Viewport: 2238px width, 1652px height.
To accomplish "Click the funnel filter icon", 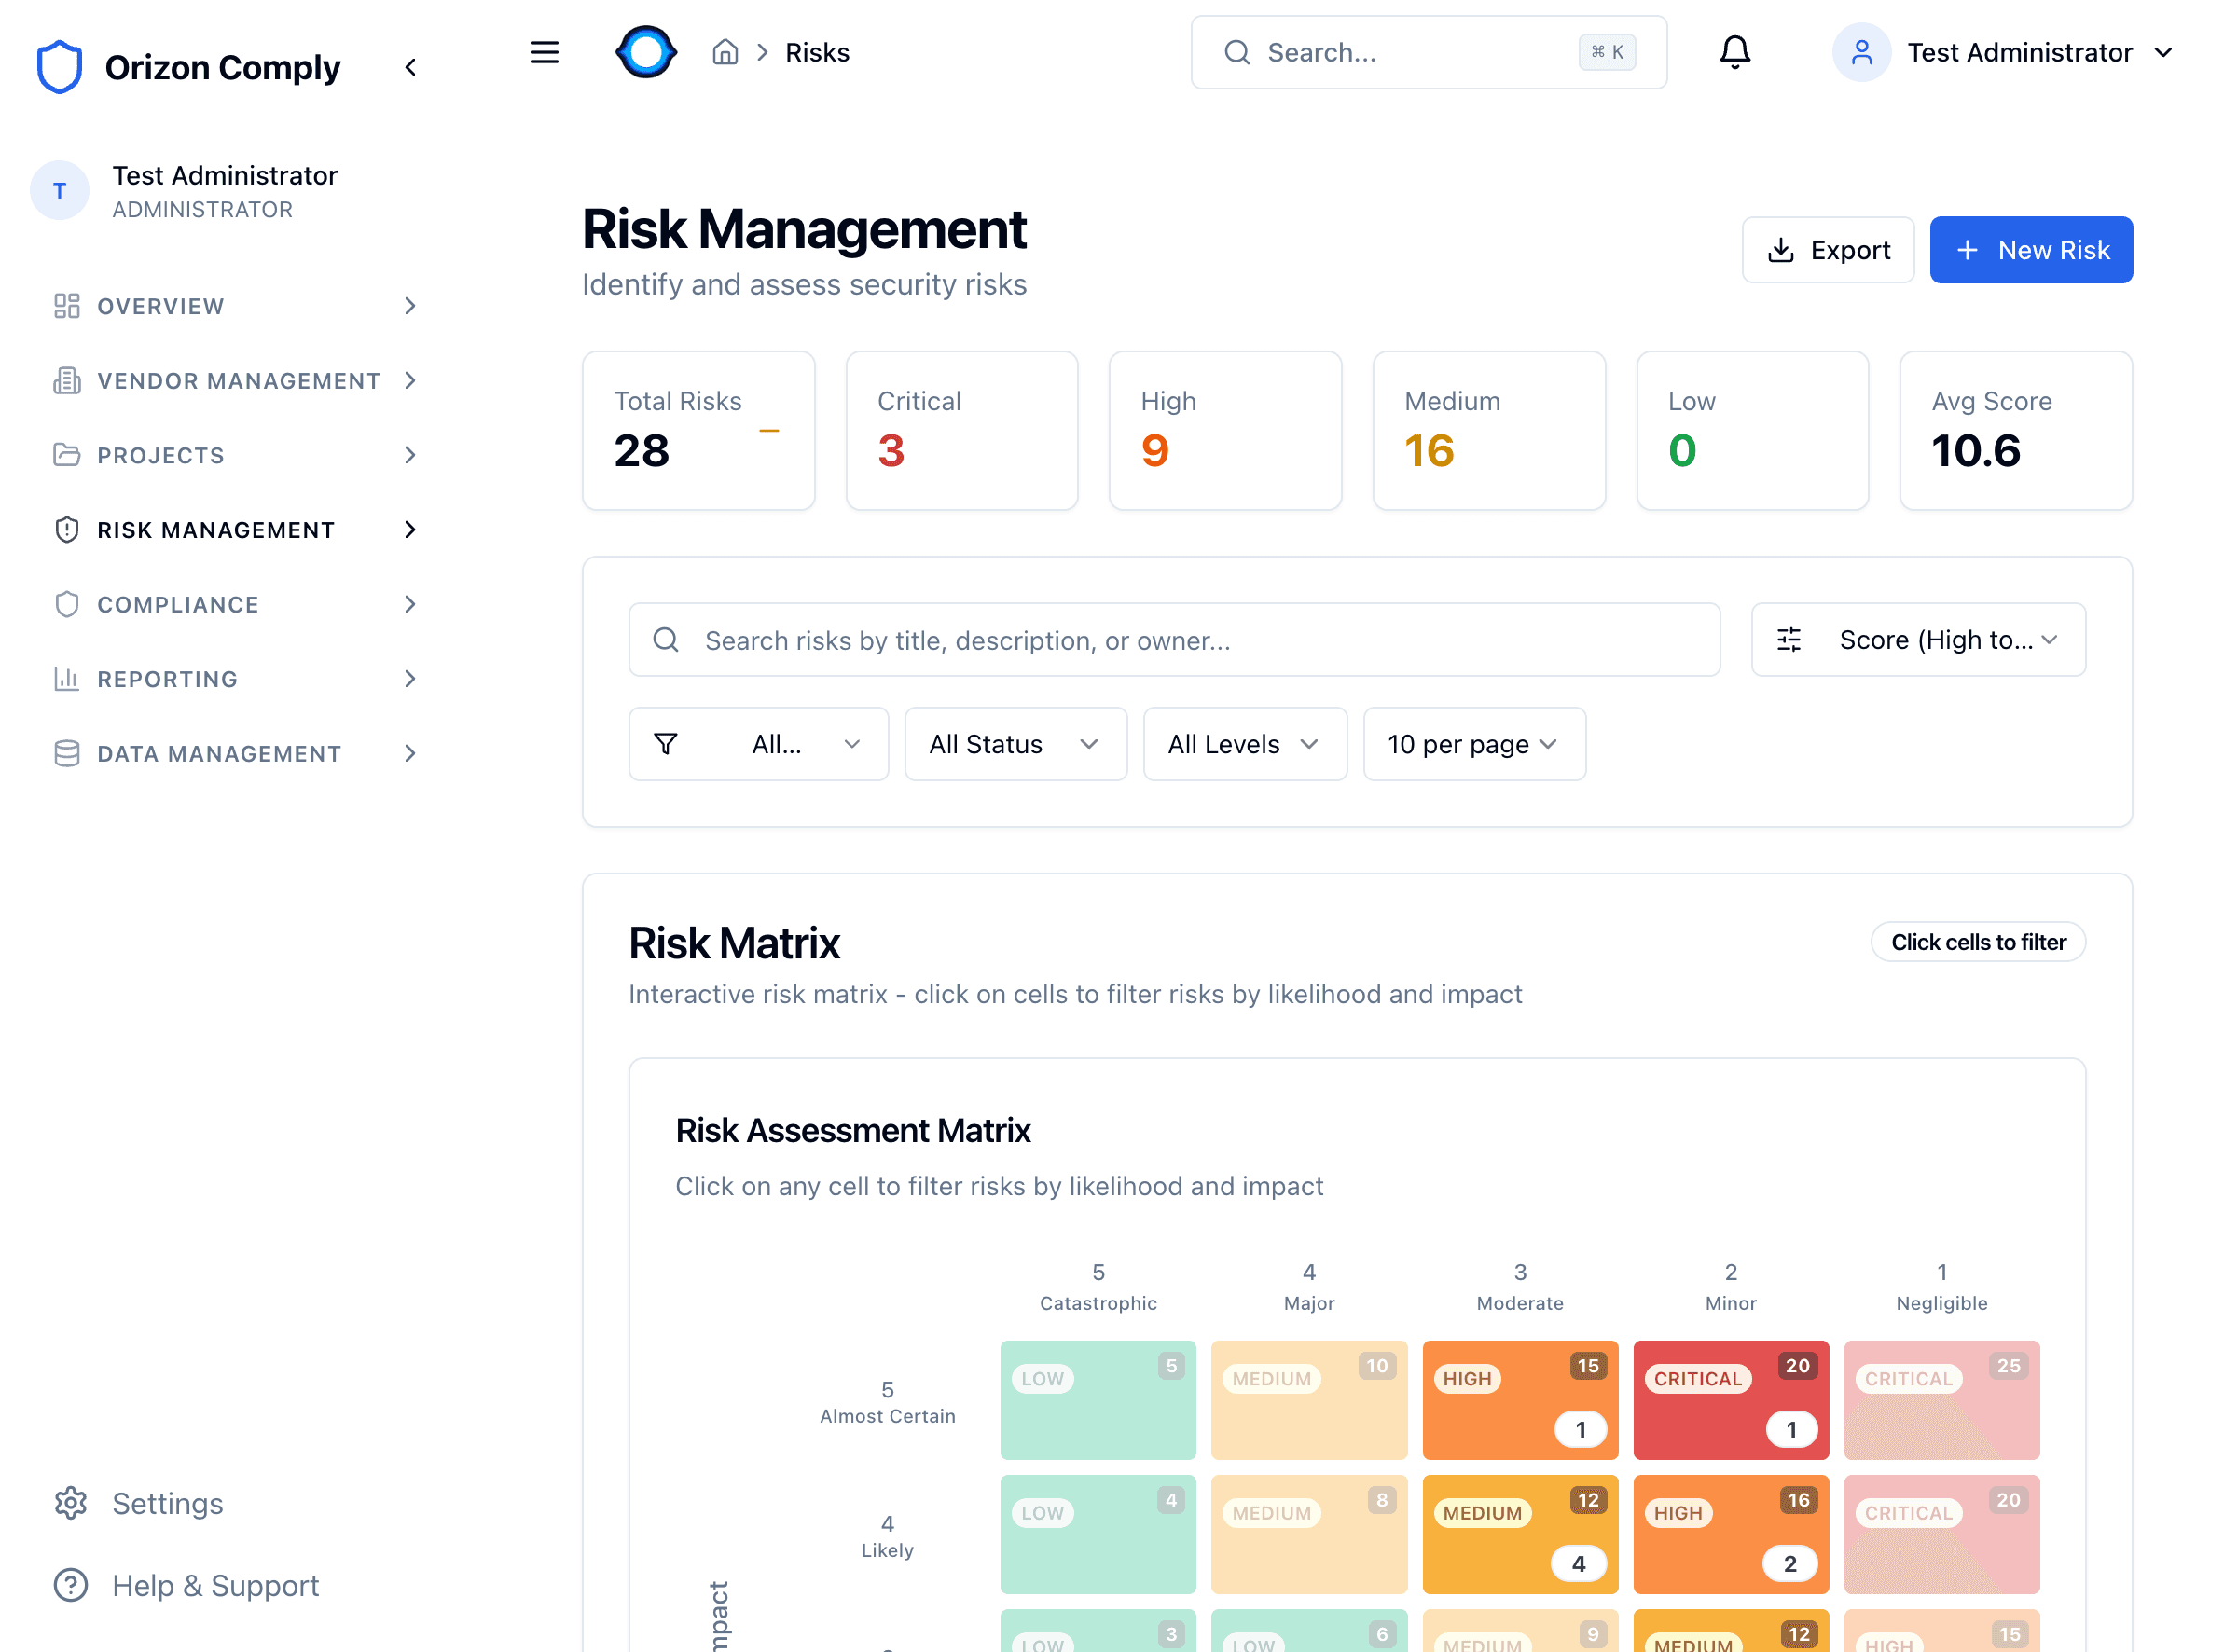I will (666, 744).
